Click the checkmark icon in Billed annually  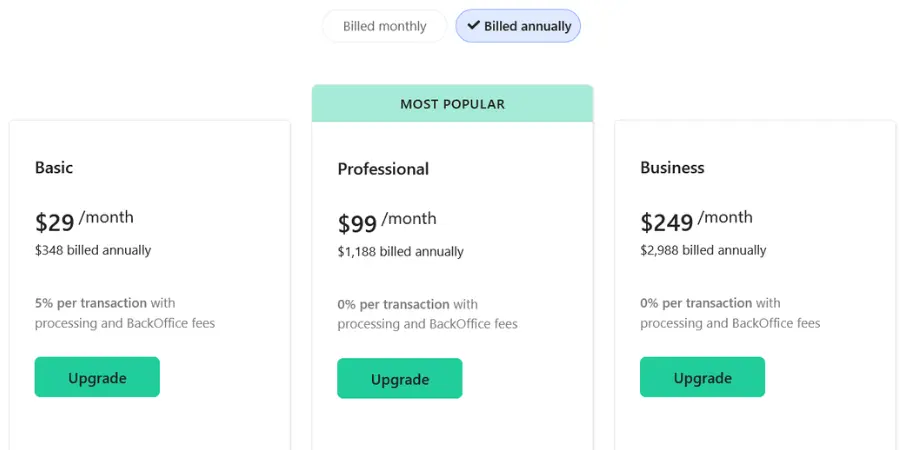tap(474, 25)
